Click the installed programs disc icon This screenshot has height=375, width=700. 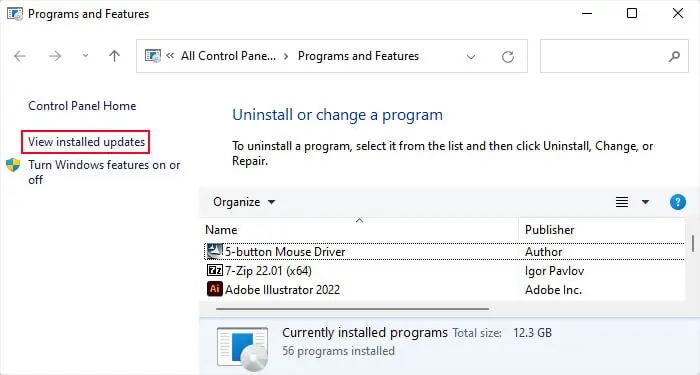tap(242, 349)
